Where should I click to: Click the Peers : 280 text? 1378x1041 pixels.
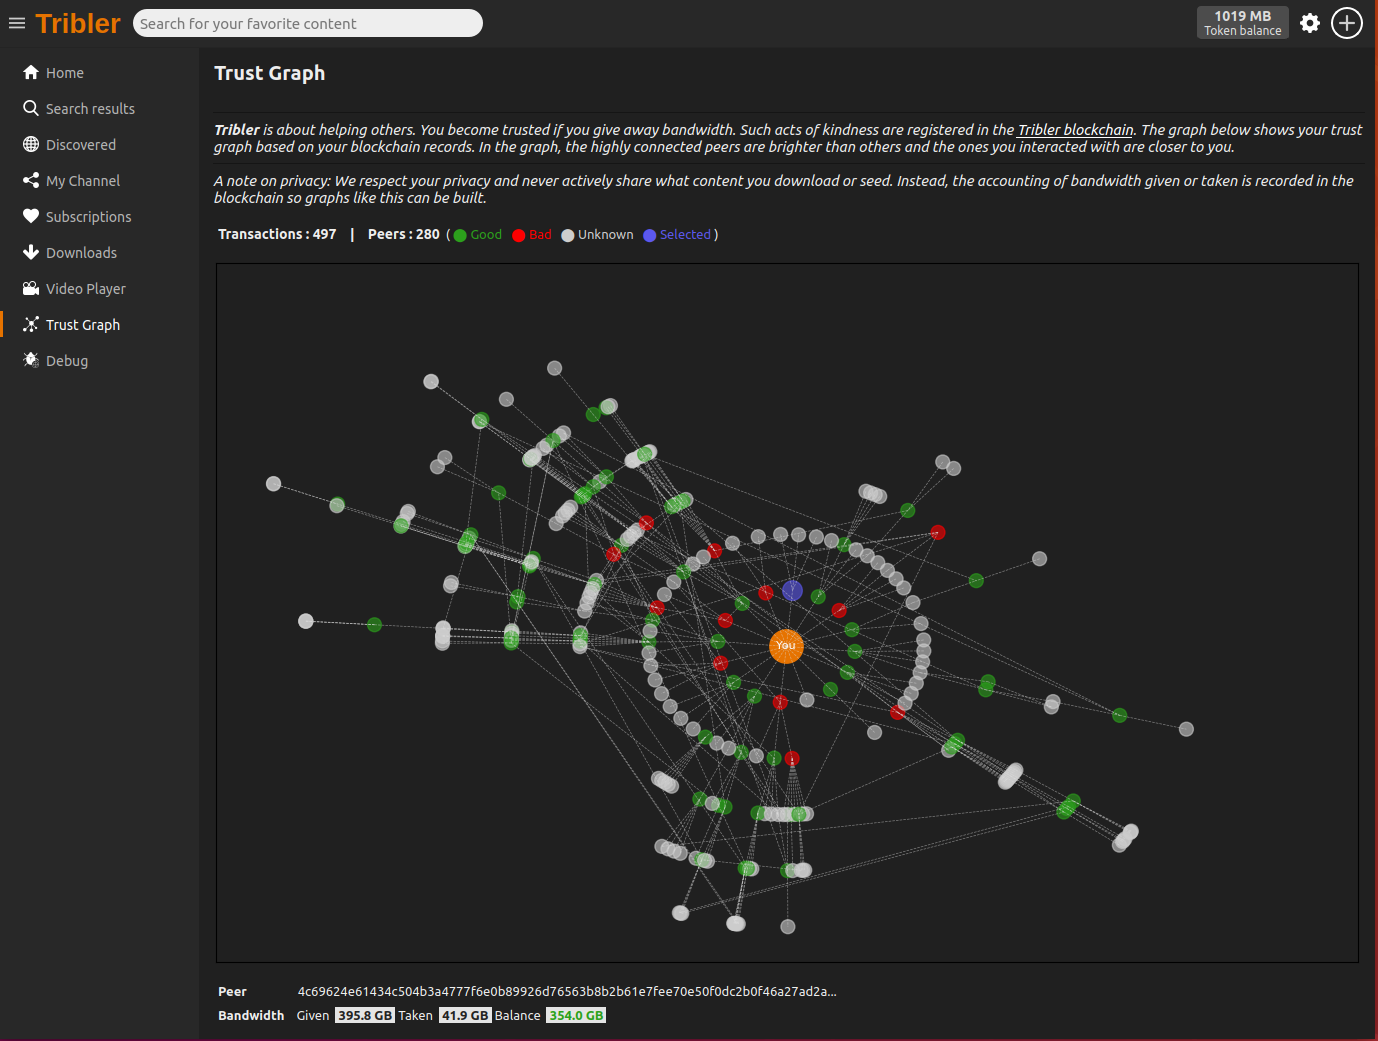(403, 234)
